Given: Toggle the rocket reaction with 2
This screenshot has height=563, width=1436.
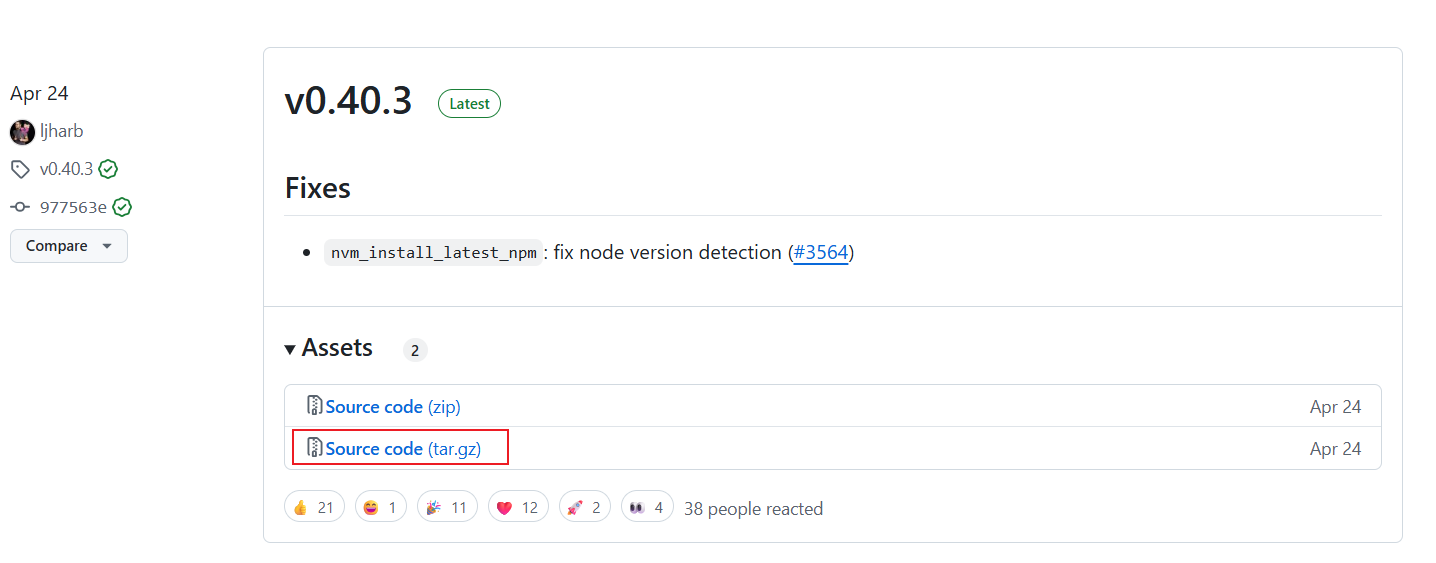Looking at the screenshot, I should pyautogui.click(x=585, y=507).
